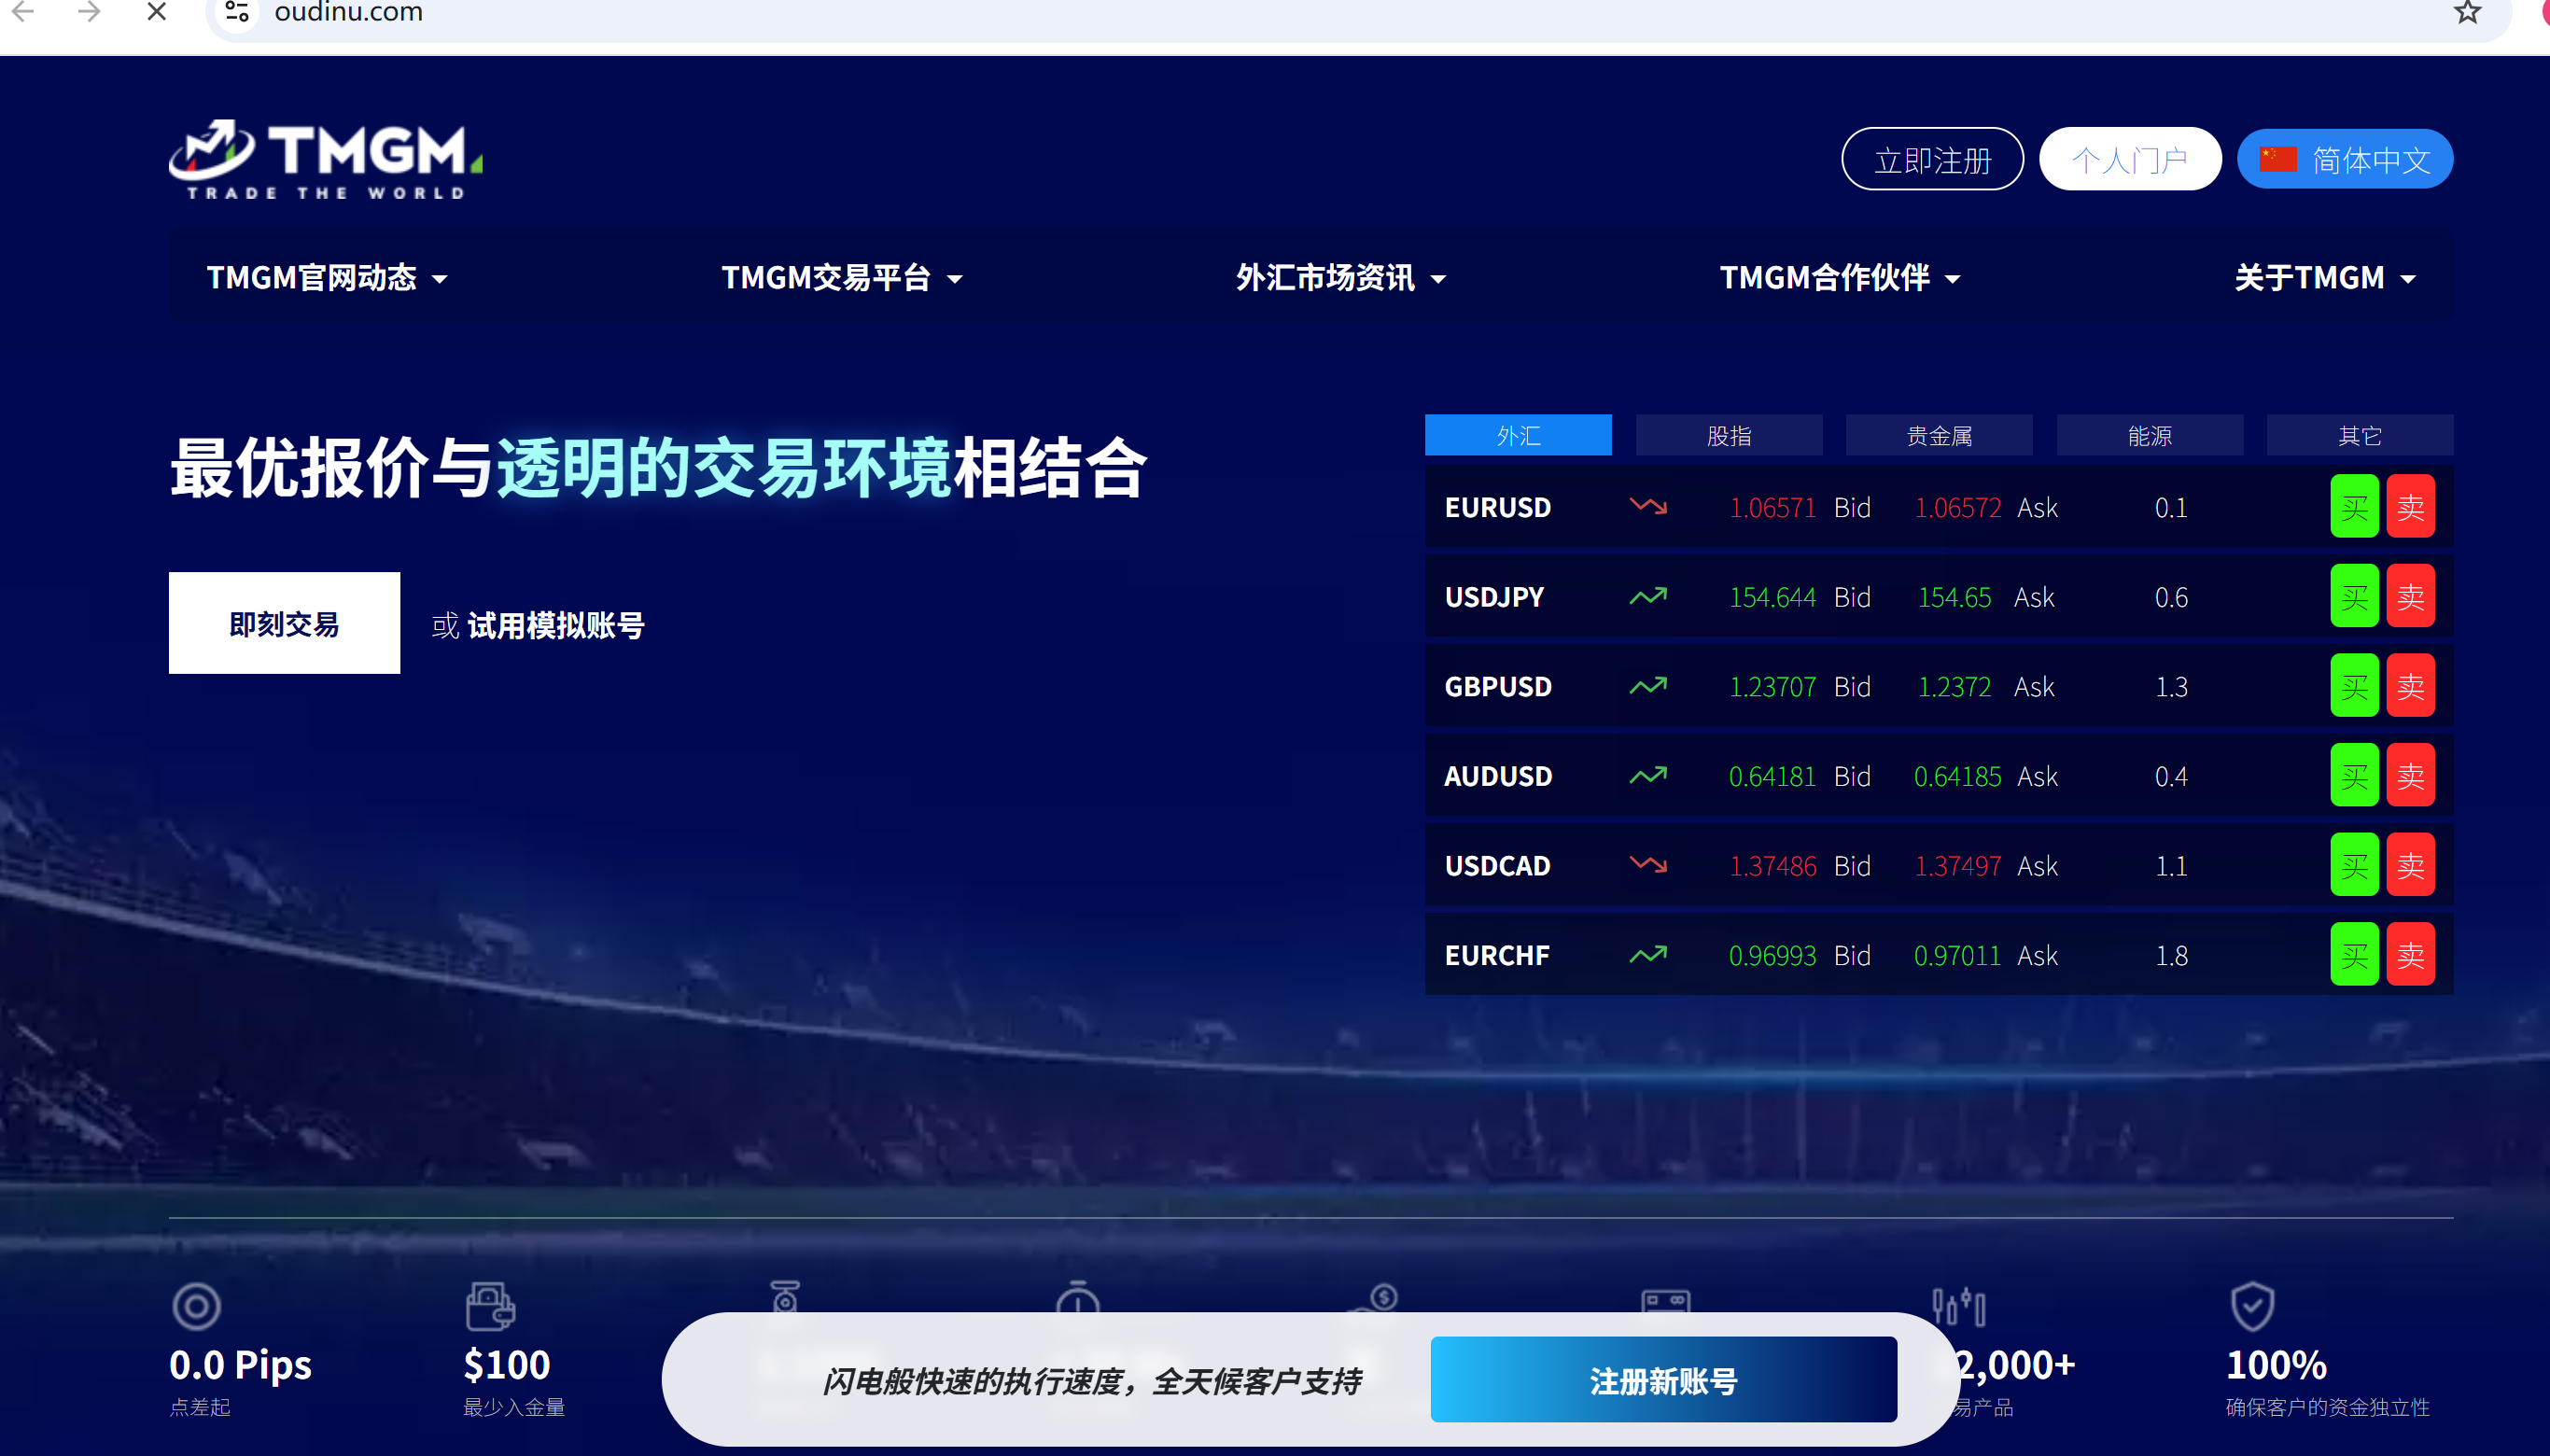2550x1456 pixels.
Task: Buy EURUSD with green 买 button
Action: pos(2354,506)
